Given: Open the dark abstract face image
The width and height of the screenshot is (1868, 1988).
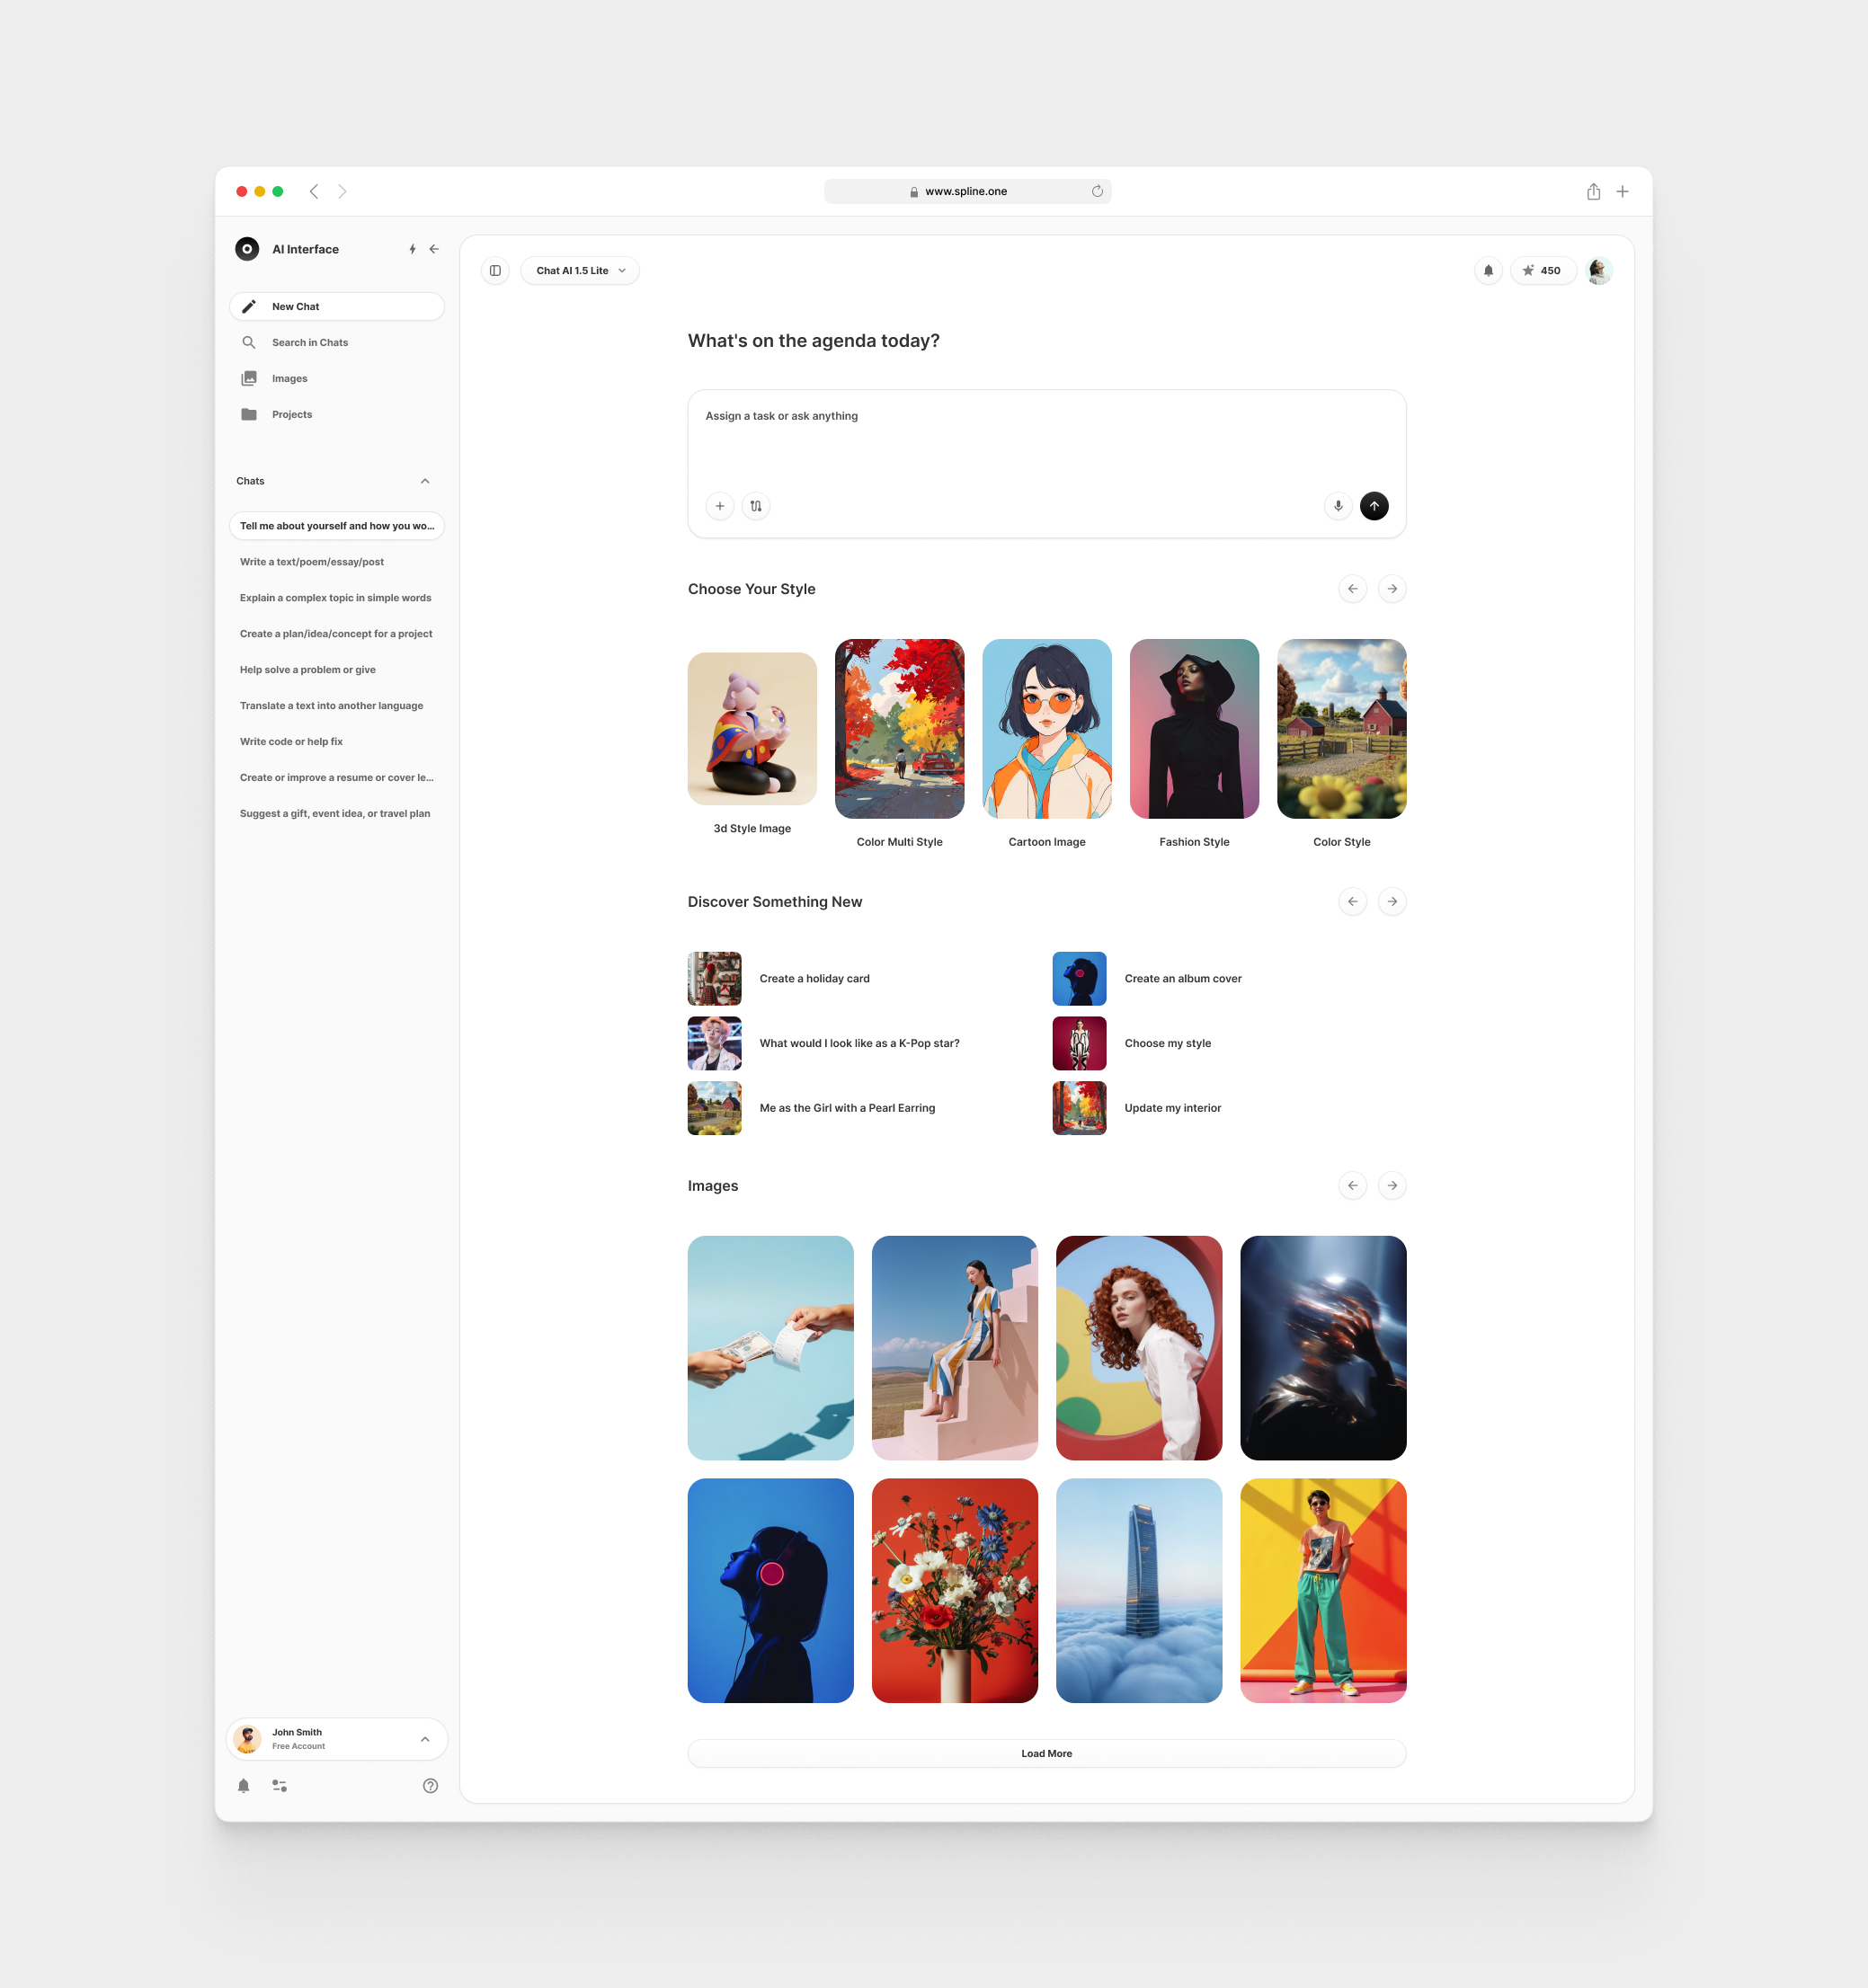Looking at the screenshot, I should [1323, 1348].
